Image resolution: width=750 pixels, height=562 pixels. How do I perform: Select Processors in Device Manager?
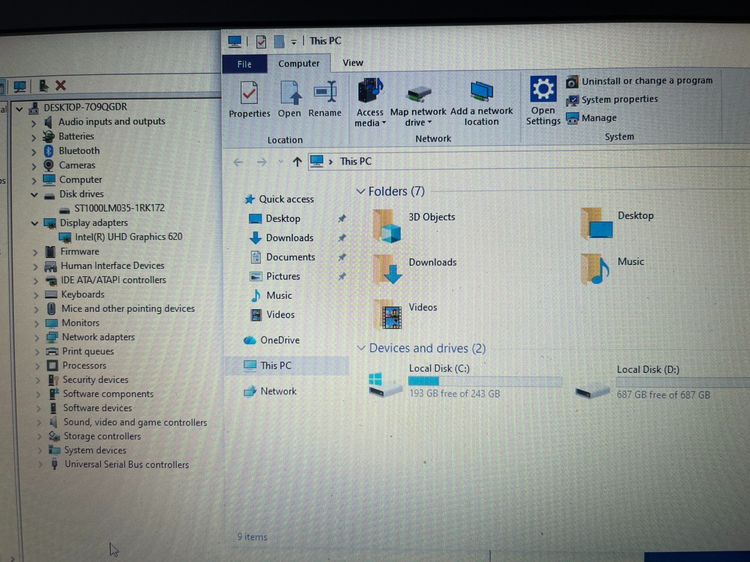pos(77,366)
